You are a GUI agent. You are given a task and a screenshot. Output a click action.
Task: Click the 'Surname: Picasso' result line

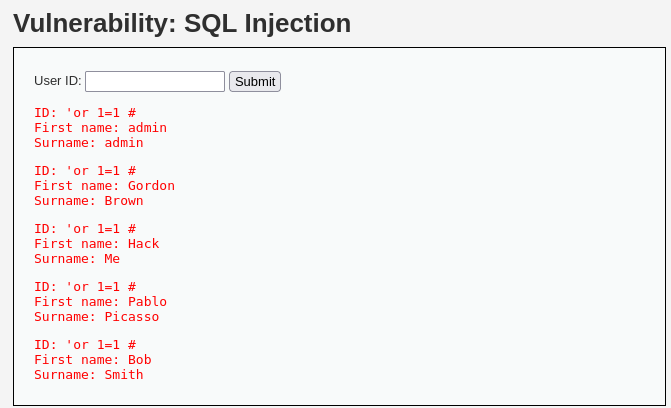[x=97, y=317]
